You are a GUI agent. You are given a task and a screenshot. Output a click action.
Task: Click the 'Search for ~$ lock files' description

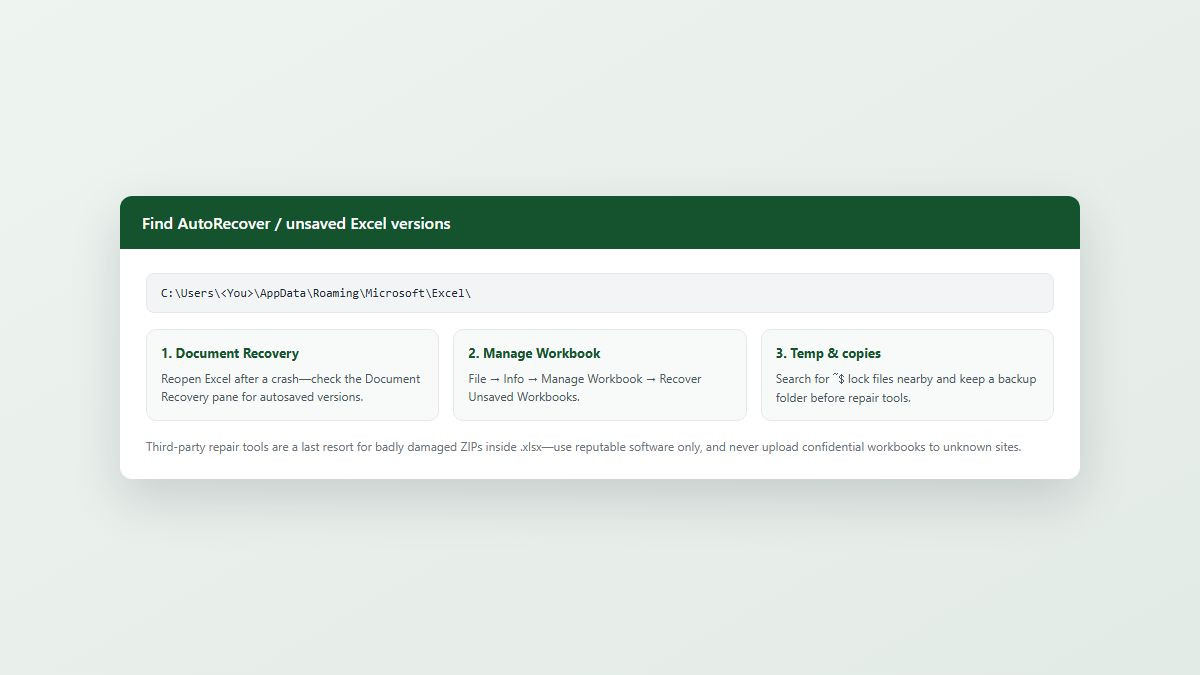(x=906, y=388)
